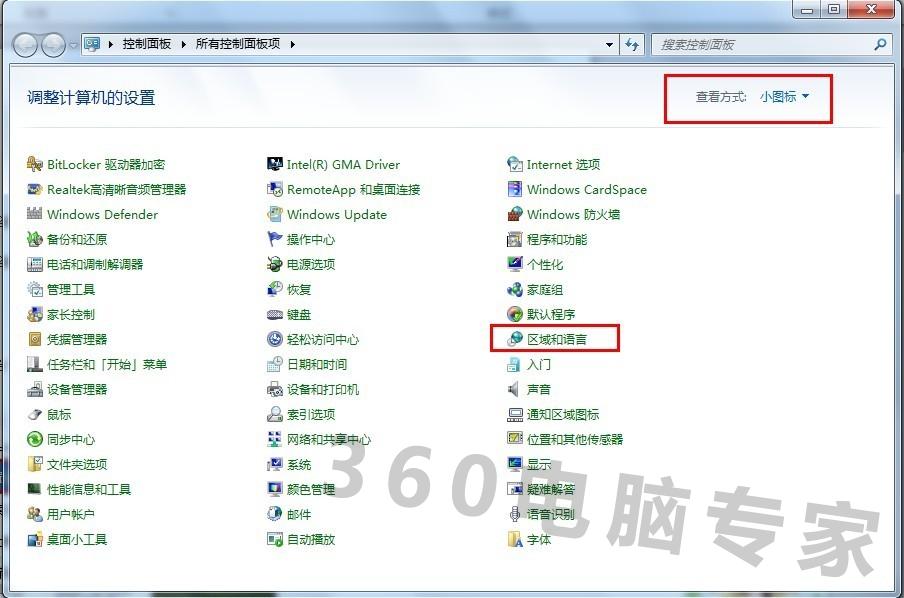
Task: Open the 位置和其他传感器 link
Action: click(575, 439)
